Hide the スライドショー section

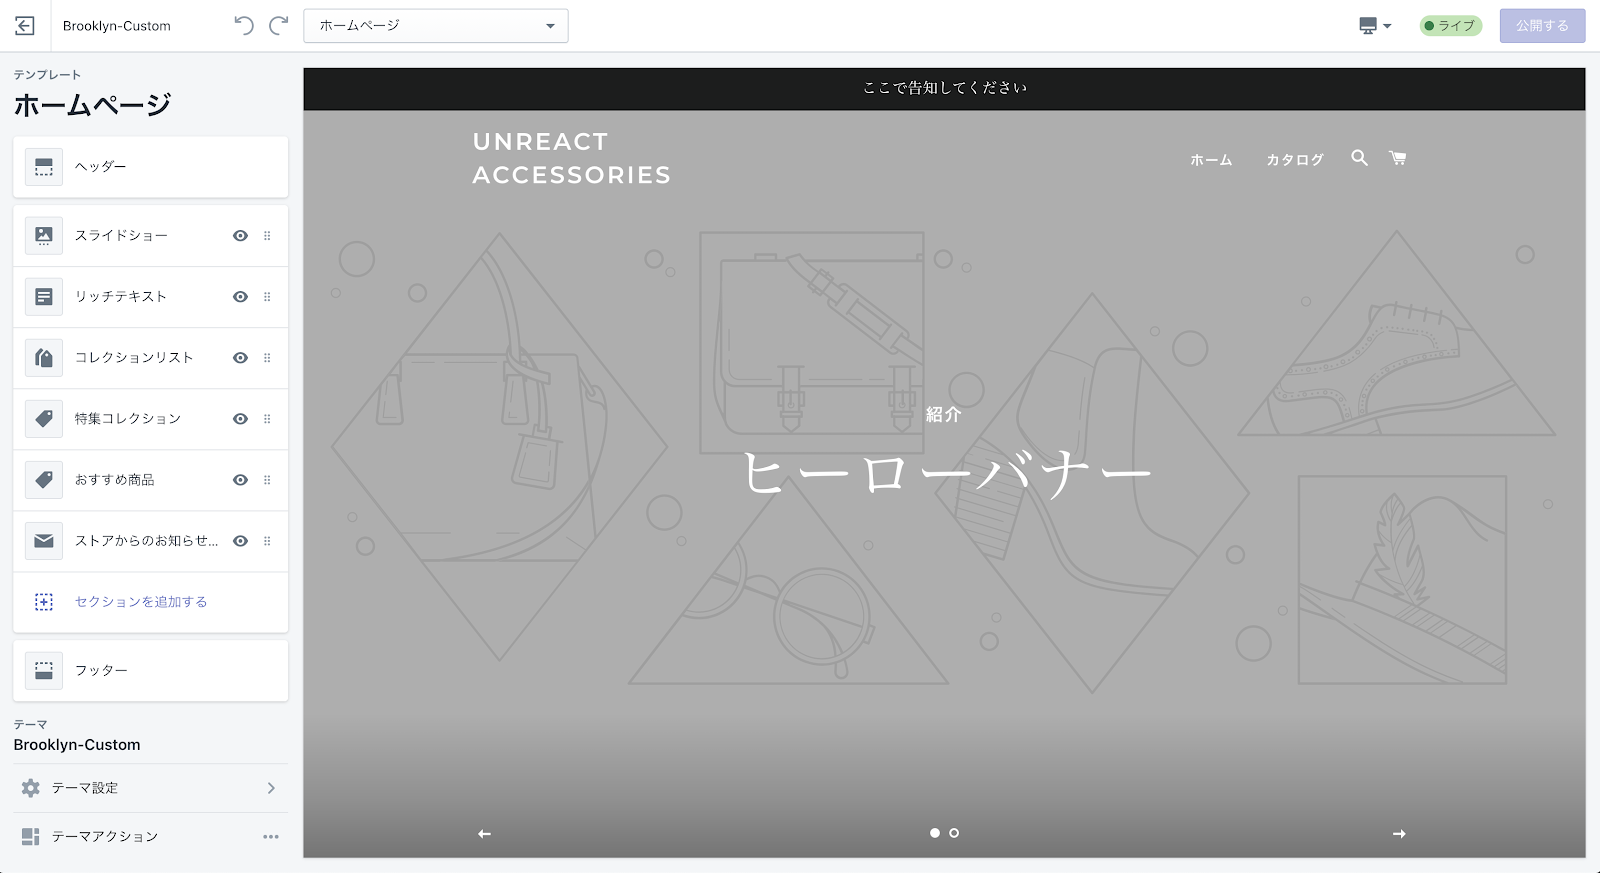pyautogui.click(x=240, y=236)
